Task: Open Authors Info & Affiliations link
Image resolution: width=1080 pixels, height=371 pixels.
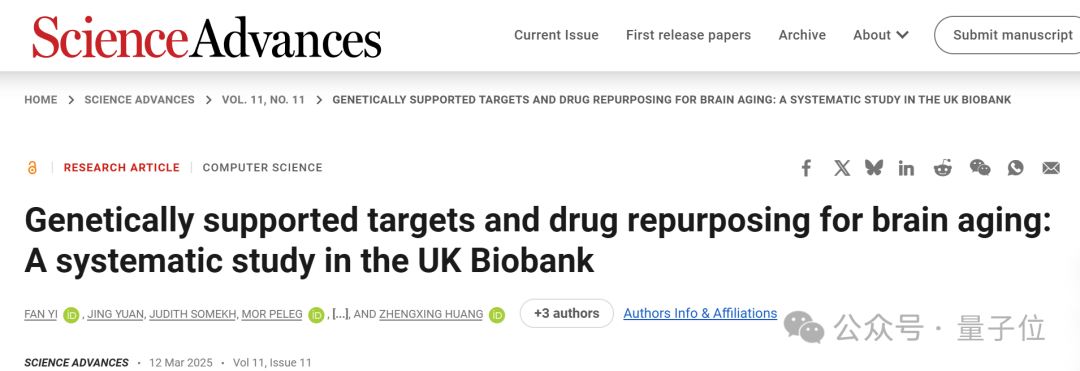Action: pos(700,313)
